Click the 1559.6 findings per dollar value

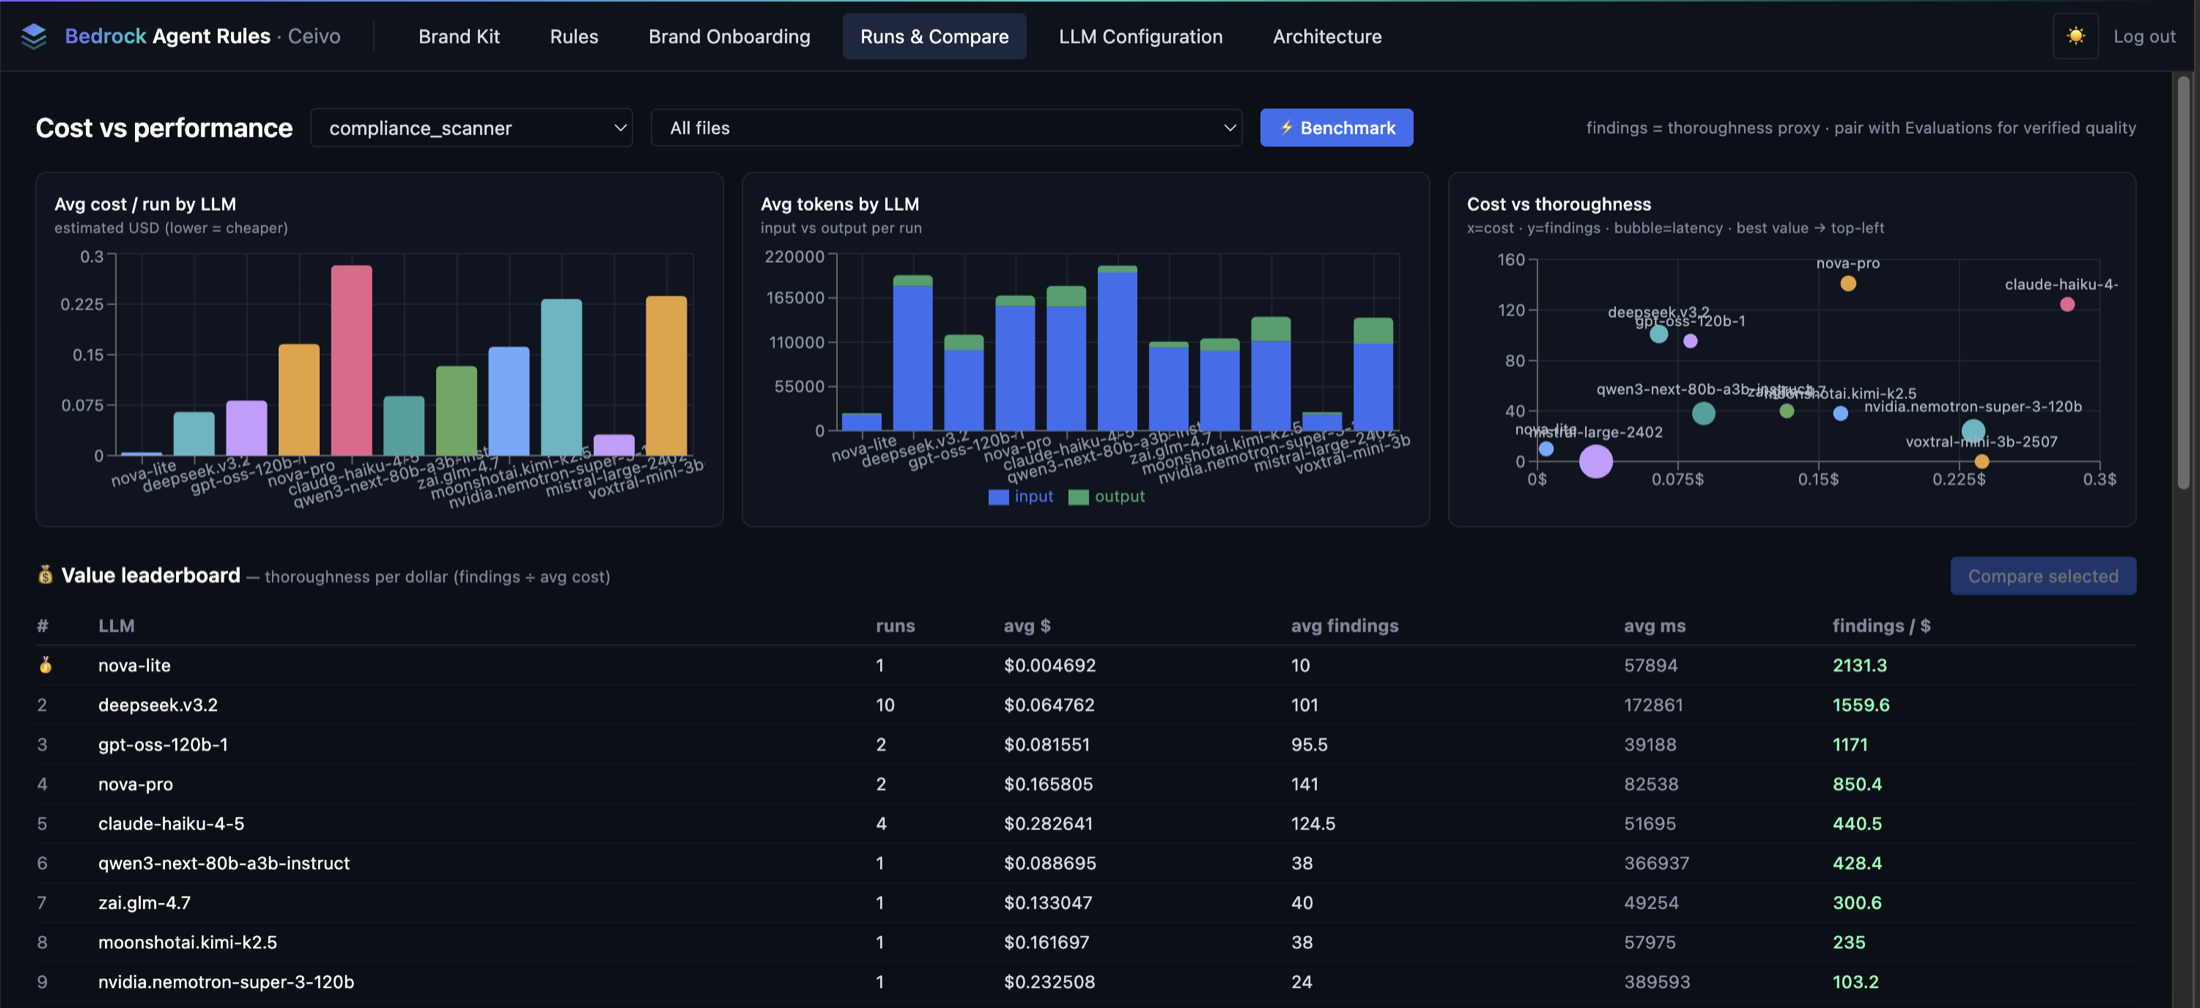click(1861, 705)
